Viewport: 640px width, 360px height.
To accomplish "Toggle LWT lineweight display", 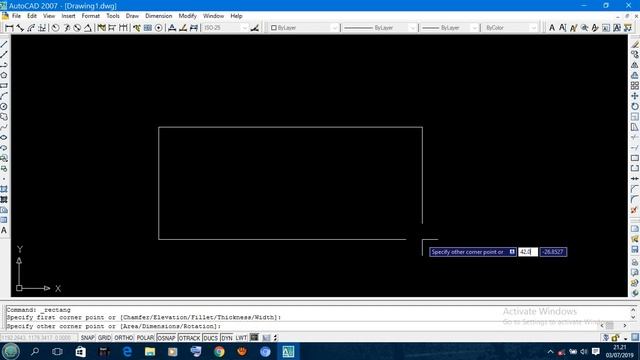I will 241,338.
